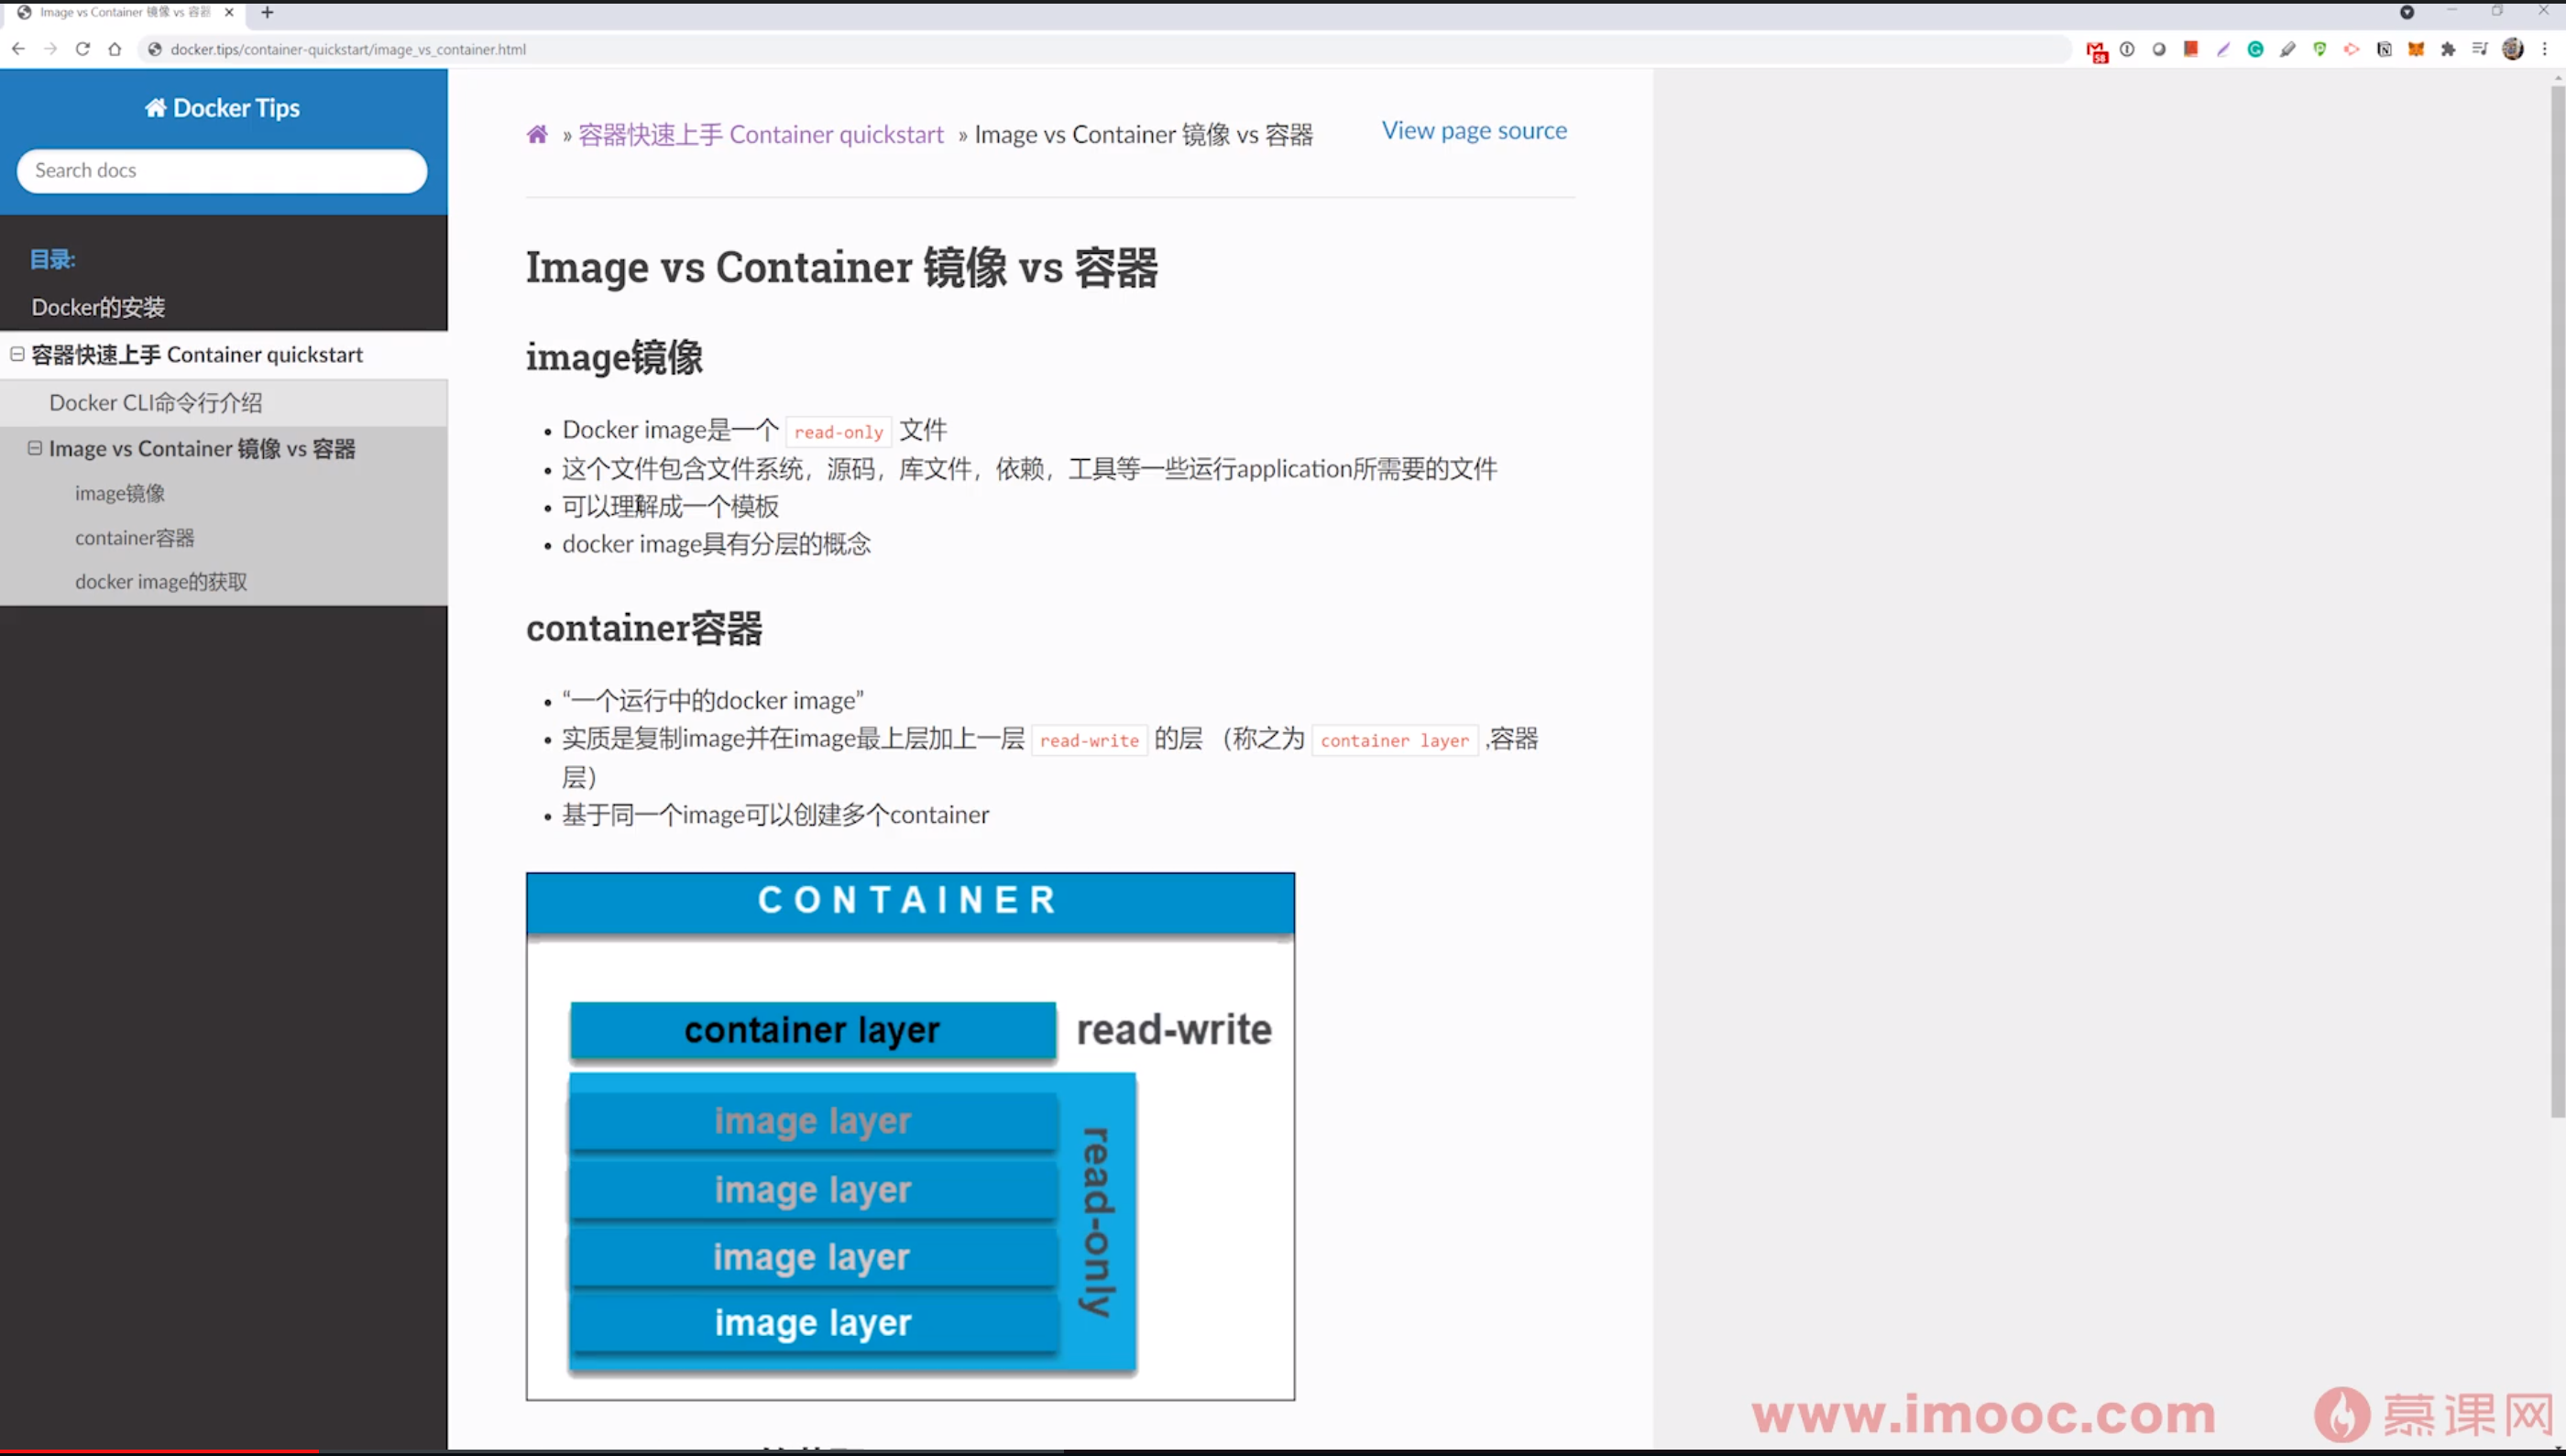The width and height of the screenshot is (2566, 1456).
Task: Open the Chrome profile avatar
Action: (x=2513, y=49)
